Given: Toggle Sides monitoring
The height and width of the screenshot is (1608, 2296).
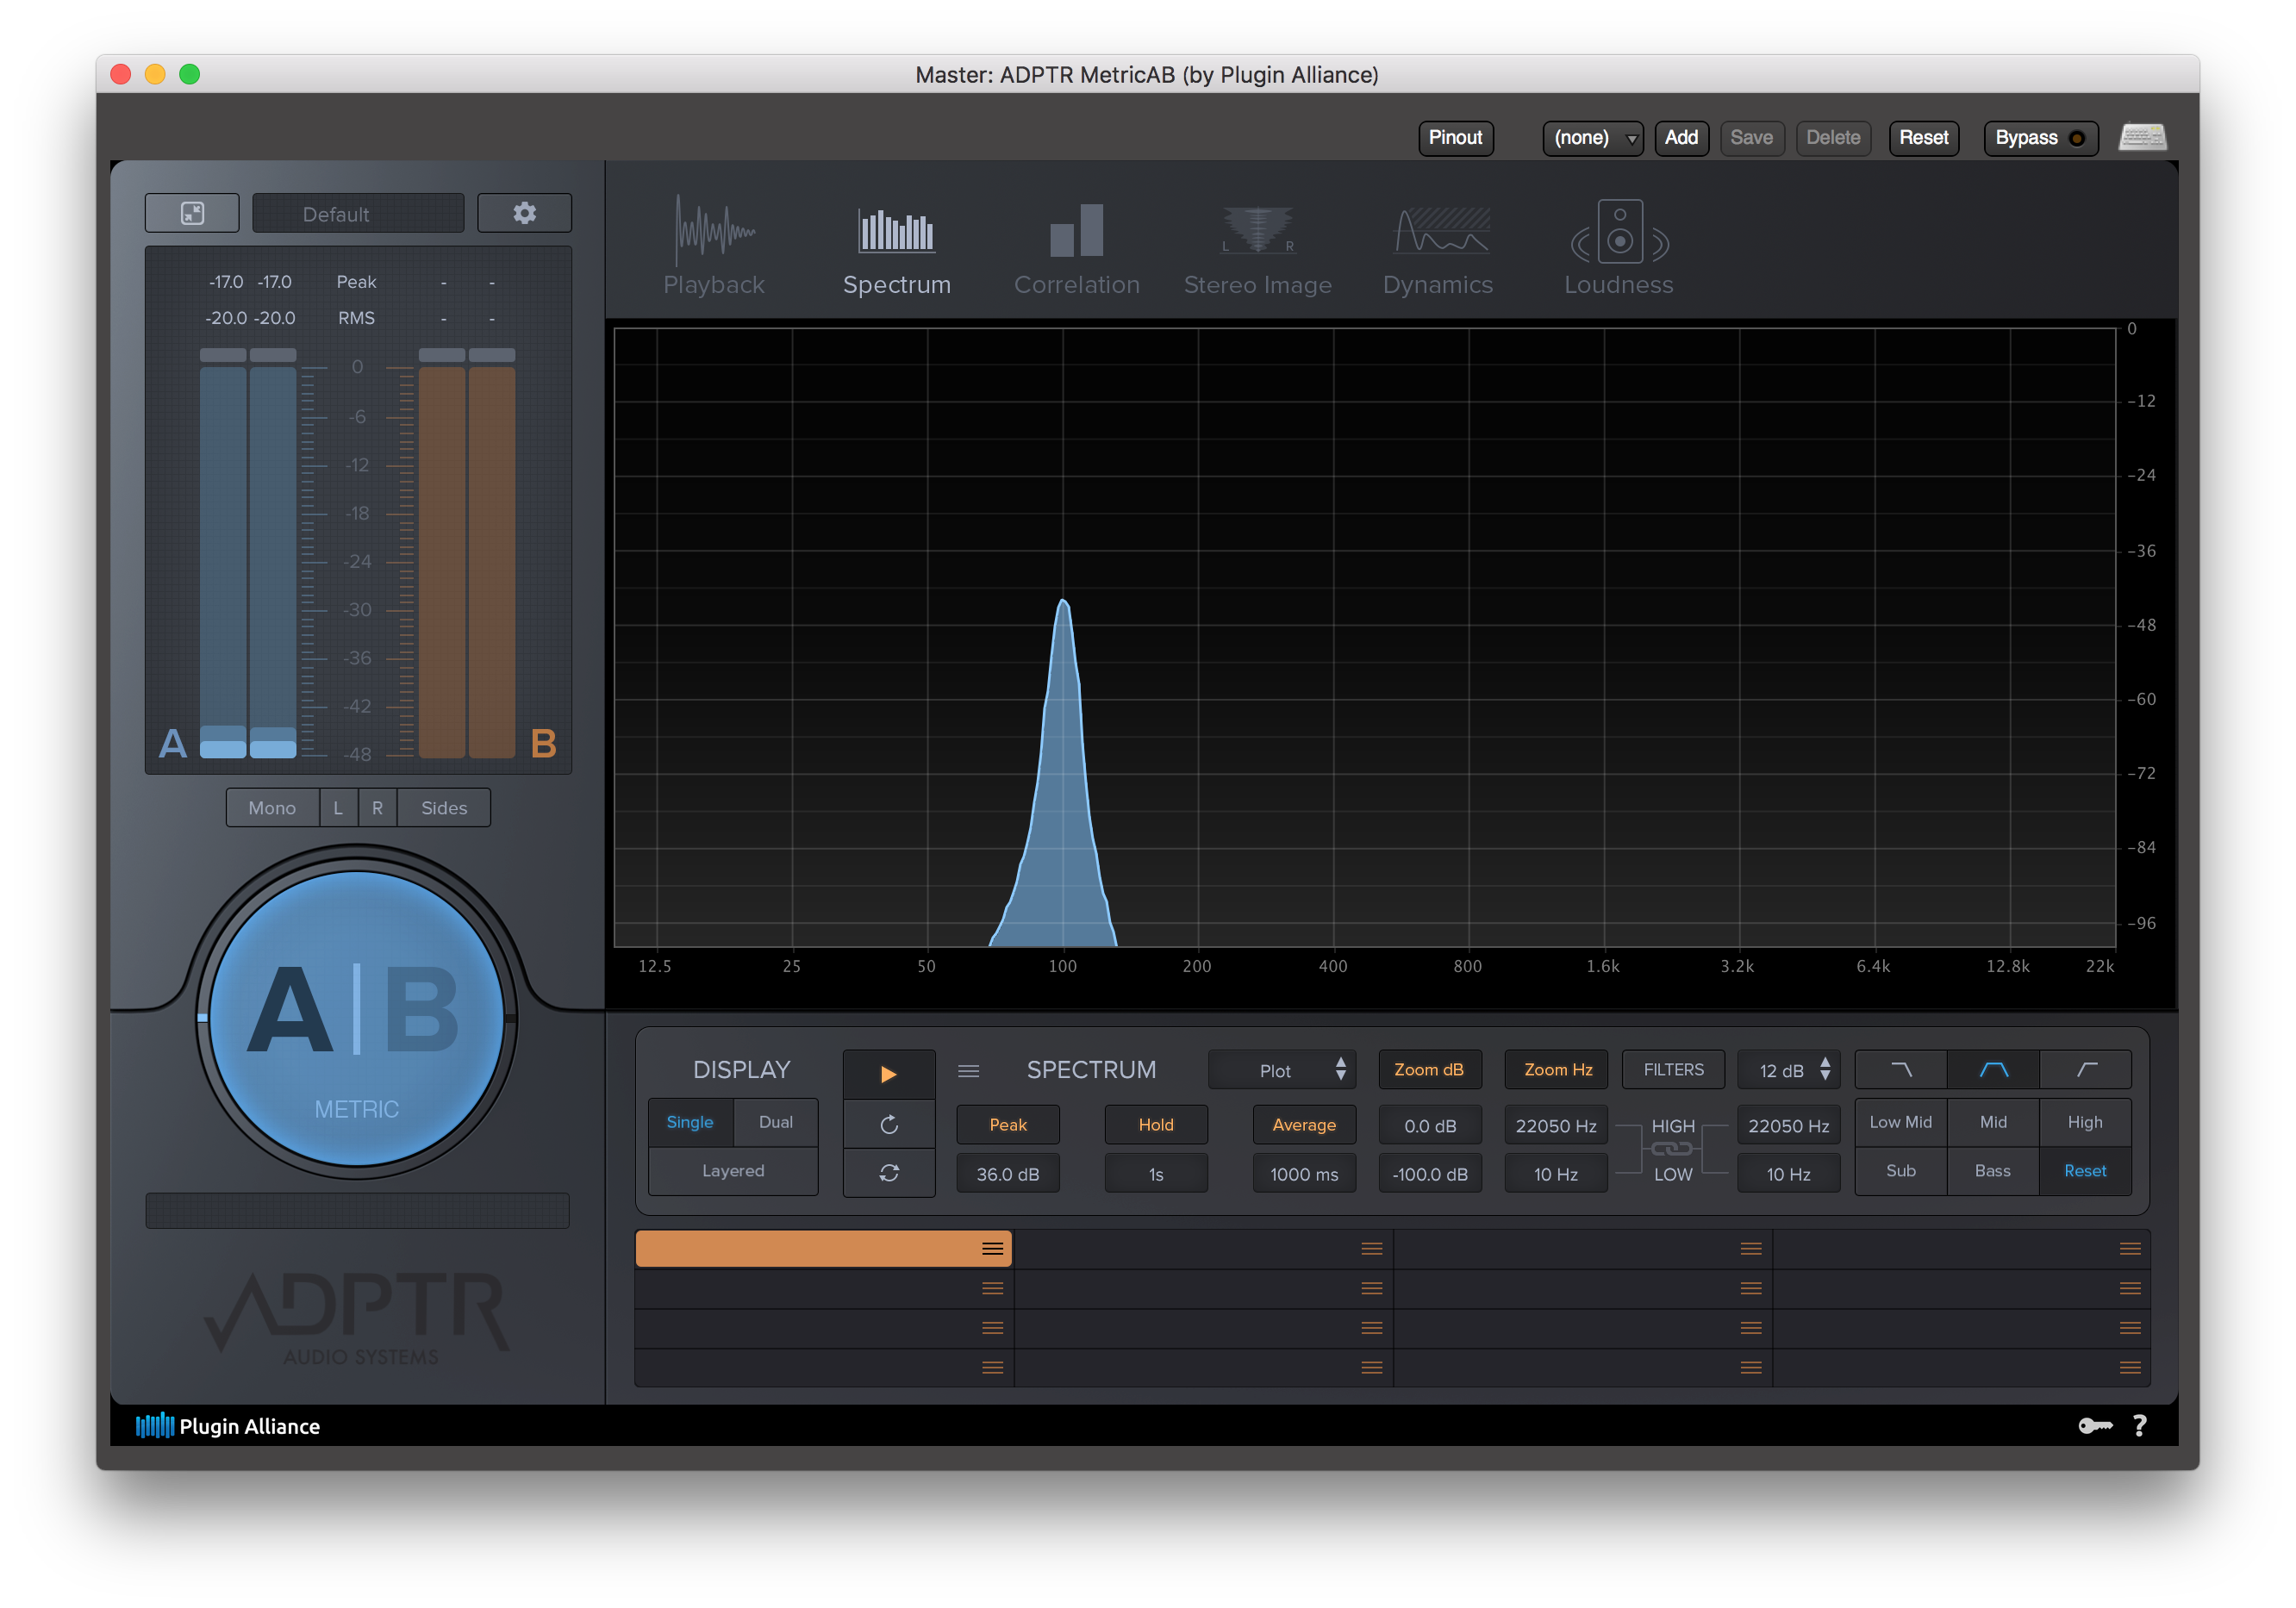Looking at the screenshot, I should click(444, 808).
